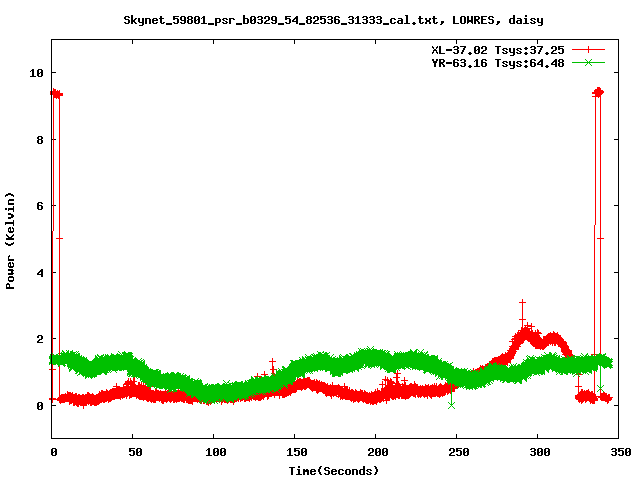Click the x-axis tick label 250
The image size is (640, 480).
click(x=458, y=452)
